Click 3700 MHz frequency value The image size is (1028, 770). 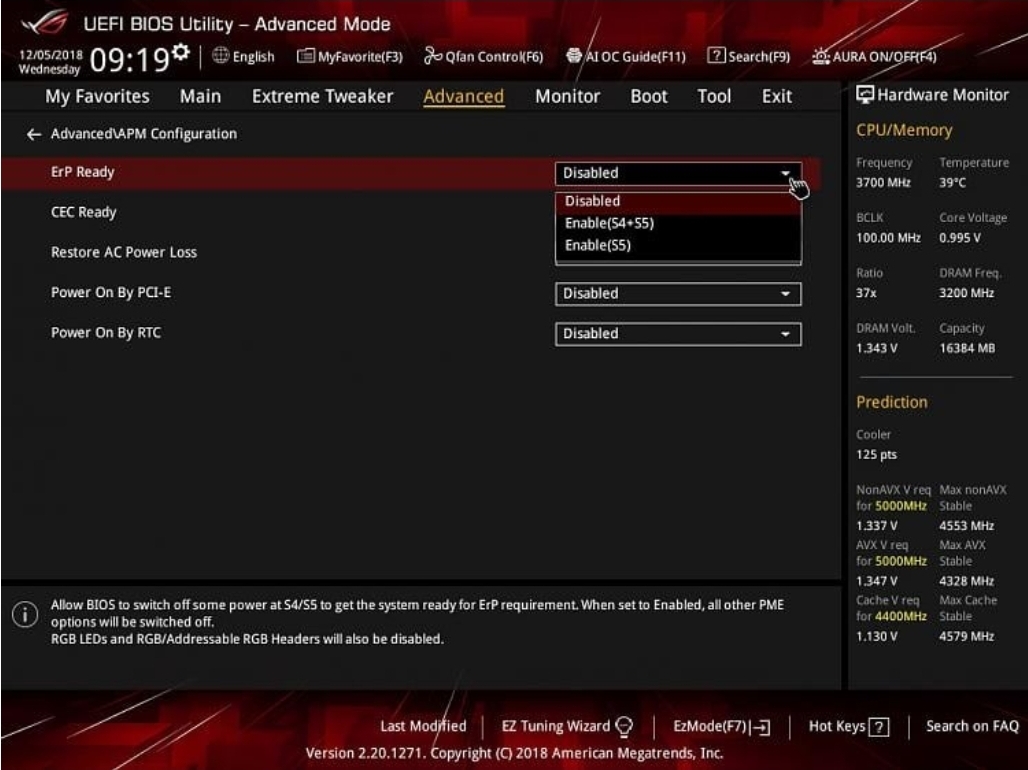[x=883, y=182]
